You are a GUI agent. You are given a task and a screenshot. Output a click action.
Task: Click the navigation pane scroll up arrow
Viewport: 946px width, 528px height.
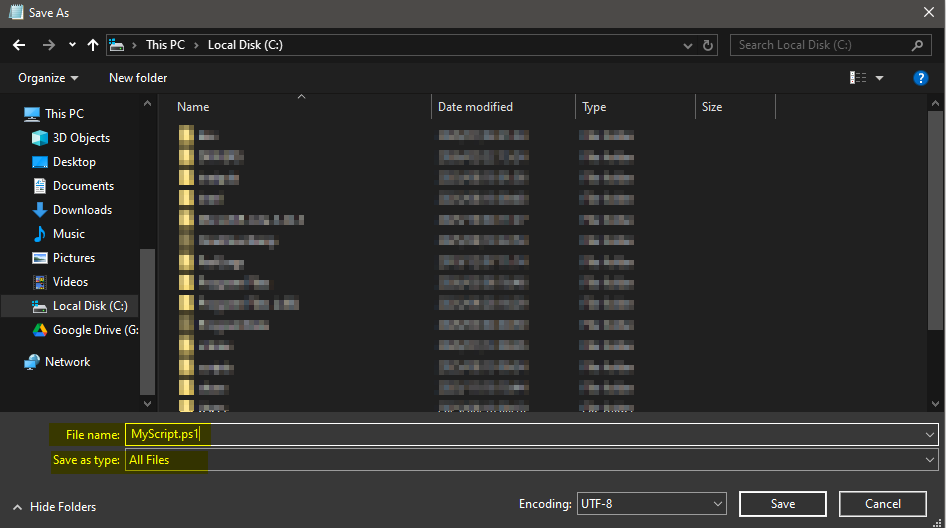pyautogui.click(x=147, y=104)
